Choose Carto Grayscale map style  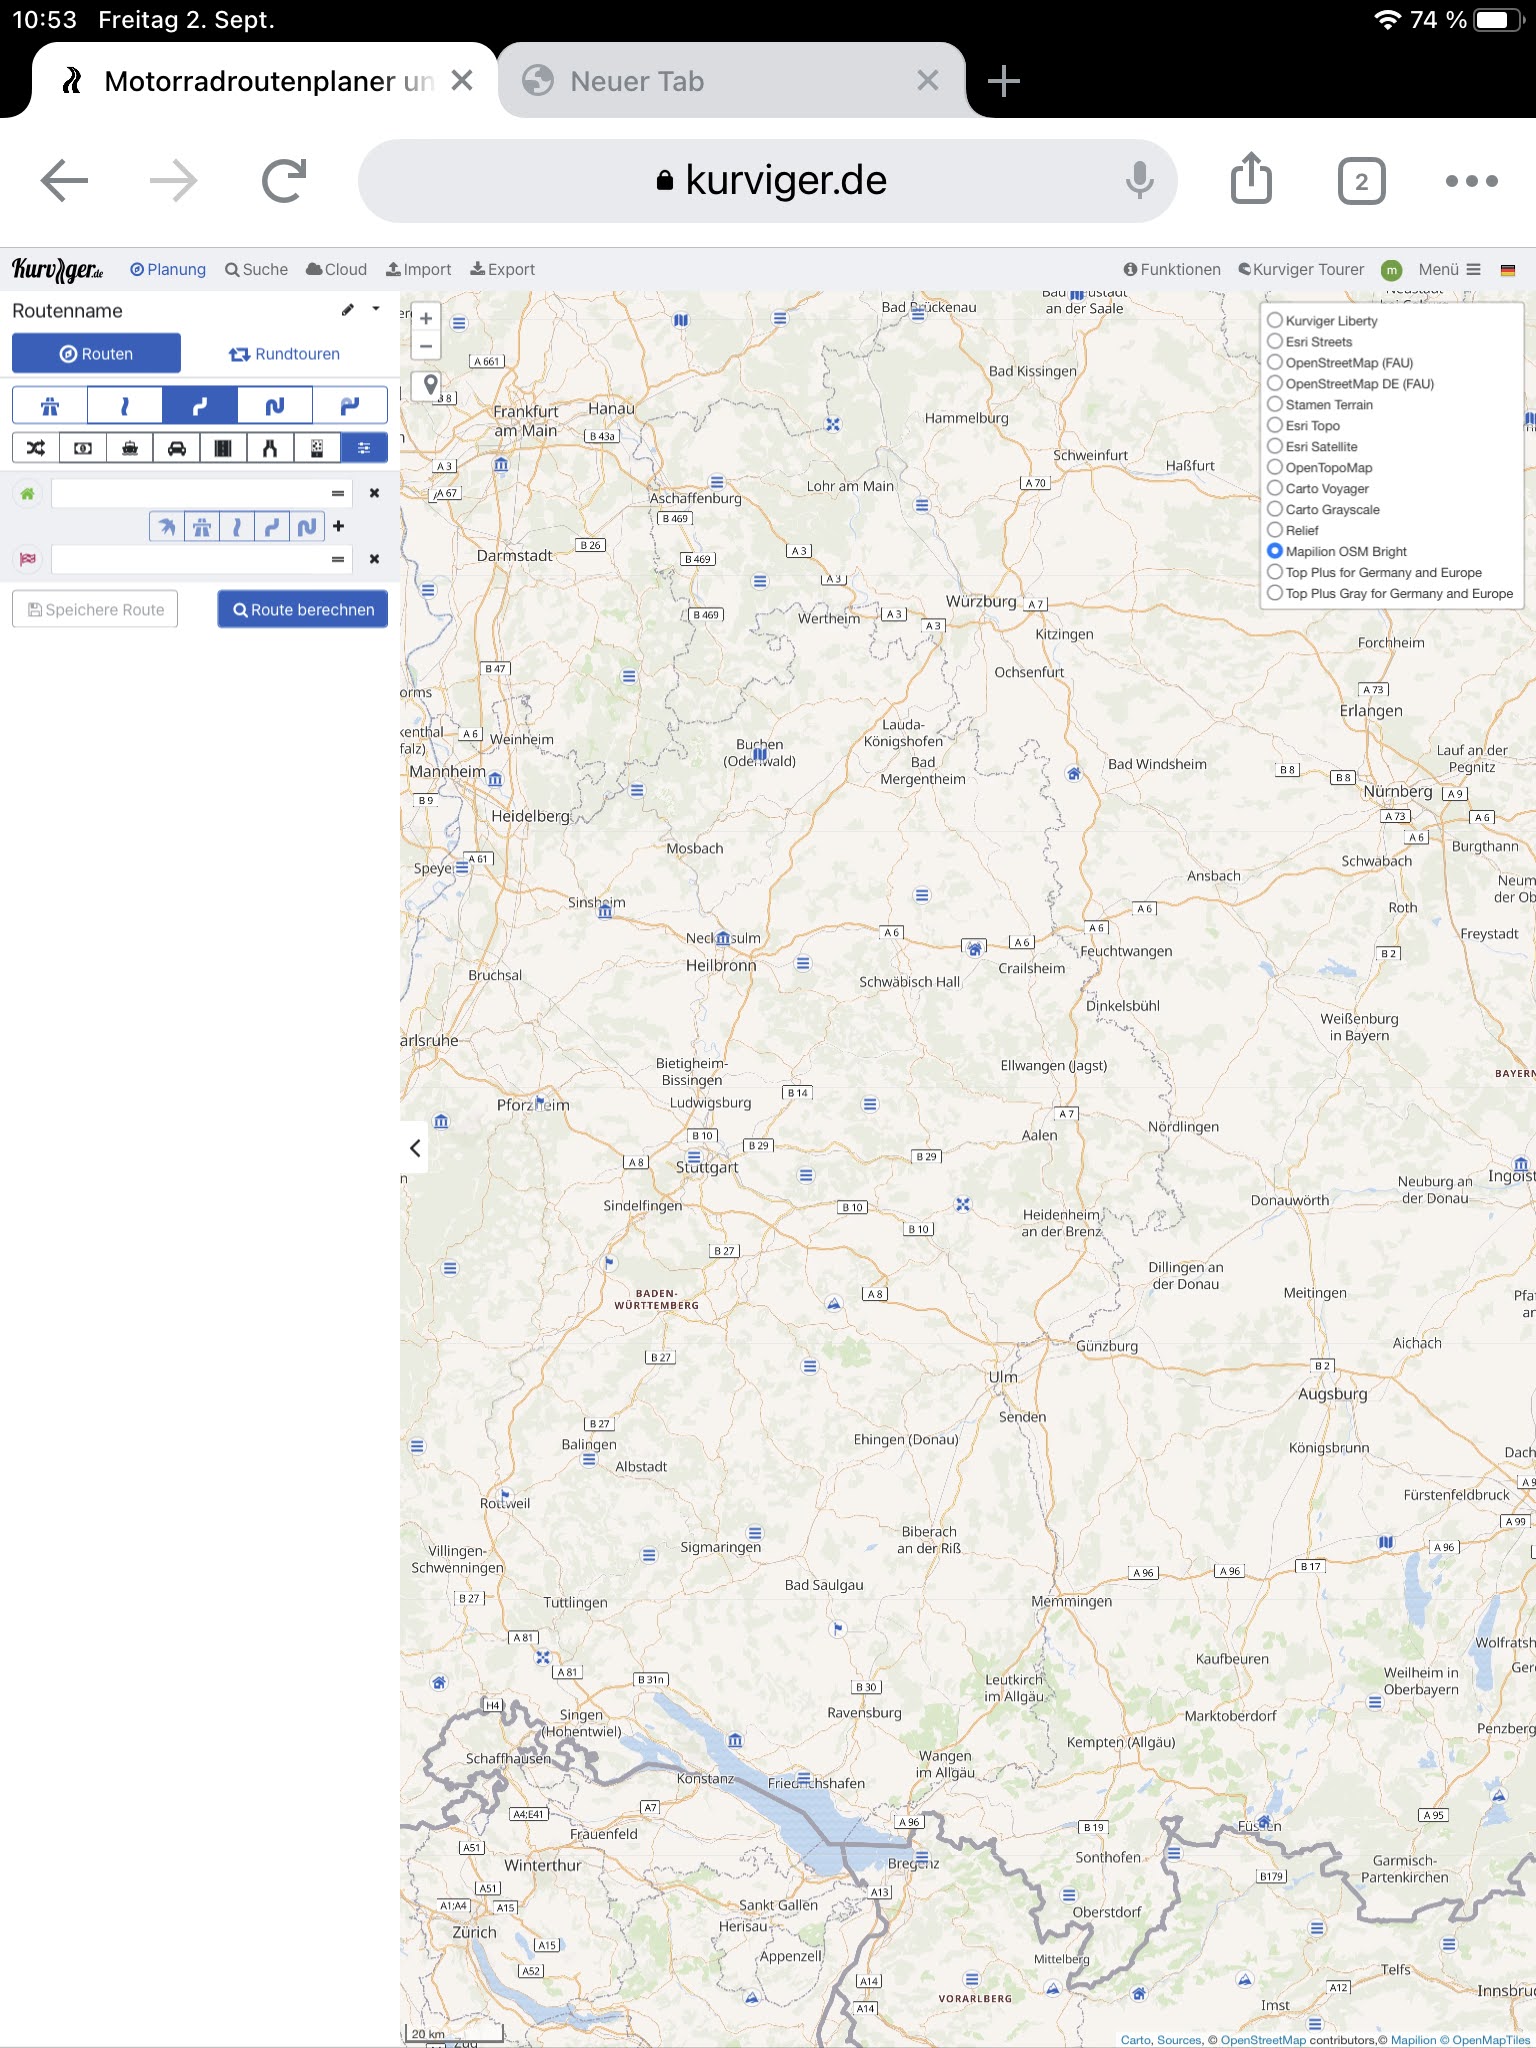(x=1275, y=509)
